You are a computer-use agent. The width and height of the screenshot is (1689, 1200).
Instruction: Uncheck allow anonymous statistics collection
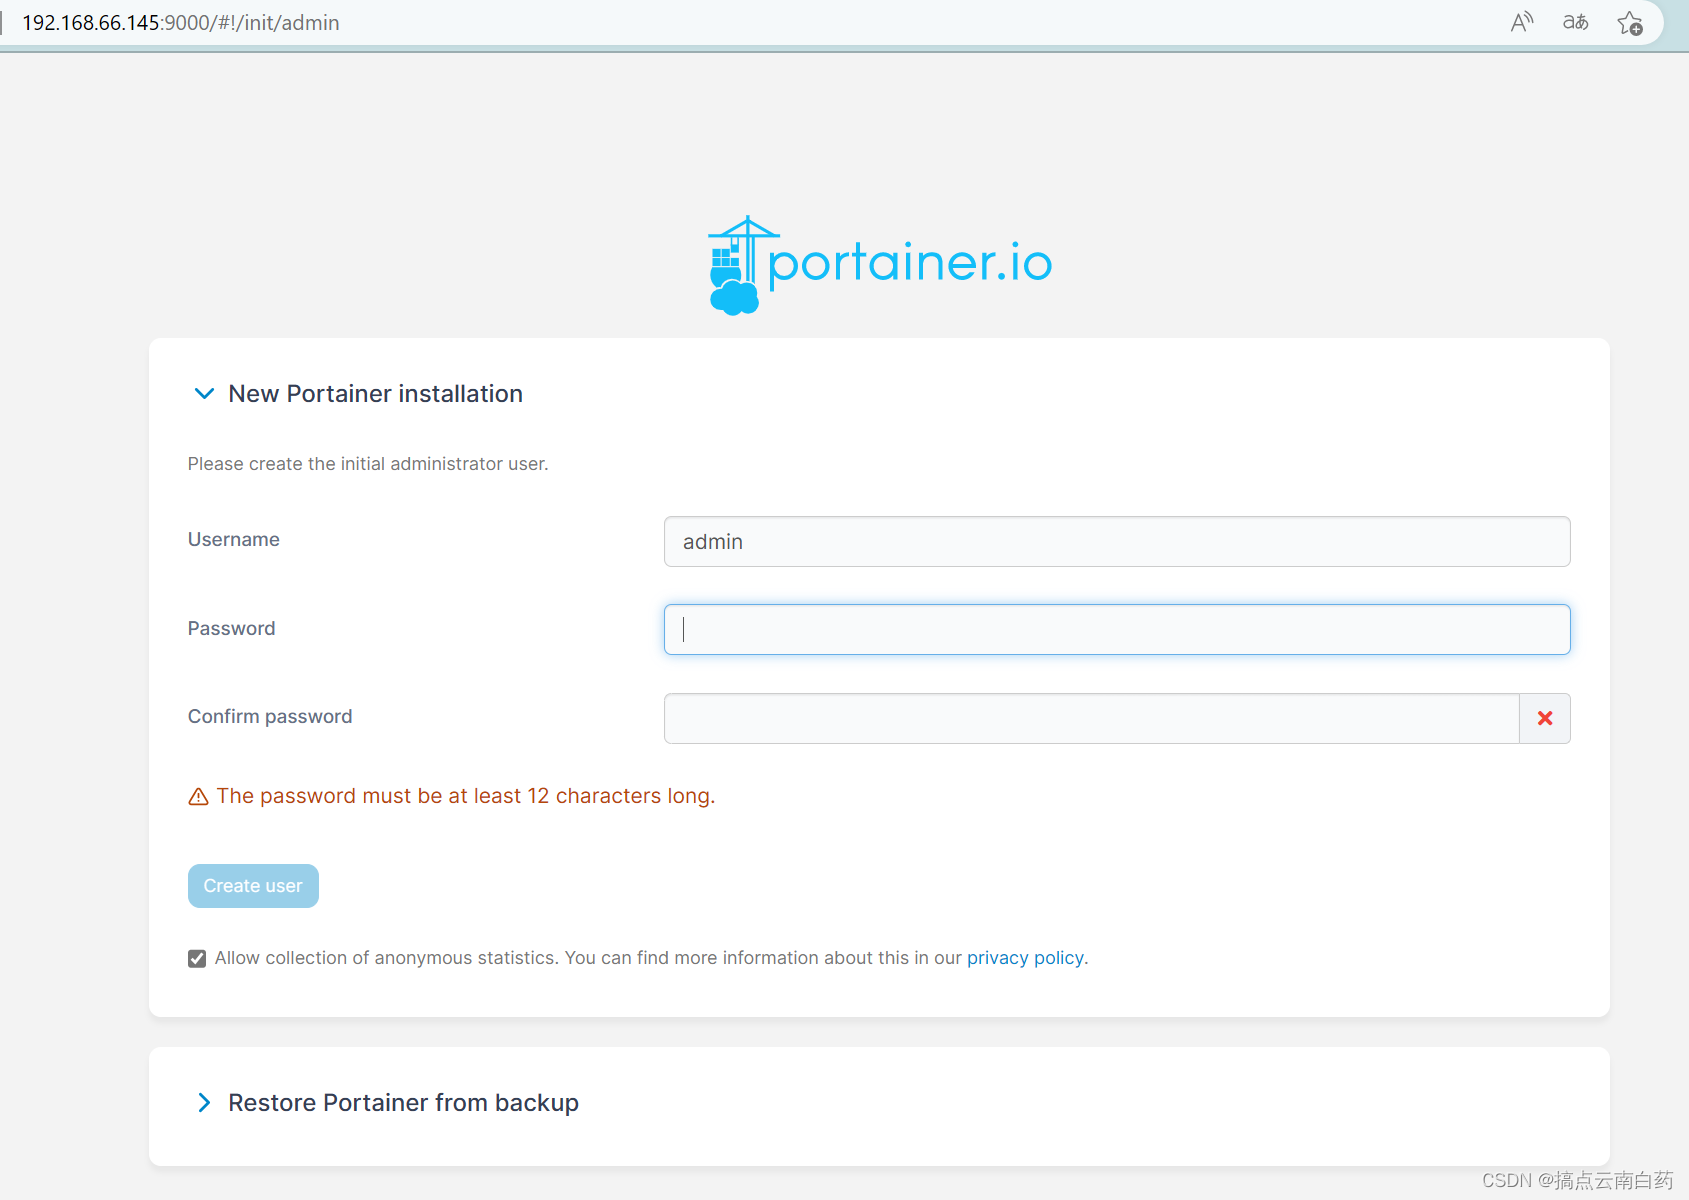[x=197, y=959]
